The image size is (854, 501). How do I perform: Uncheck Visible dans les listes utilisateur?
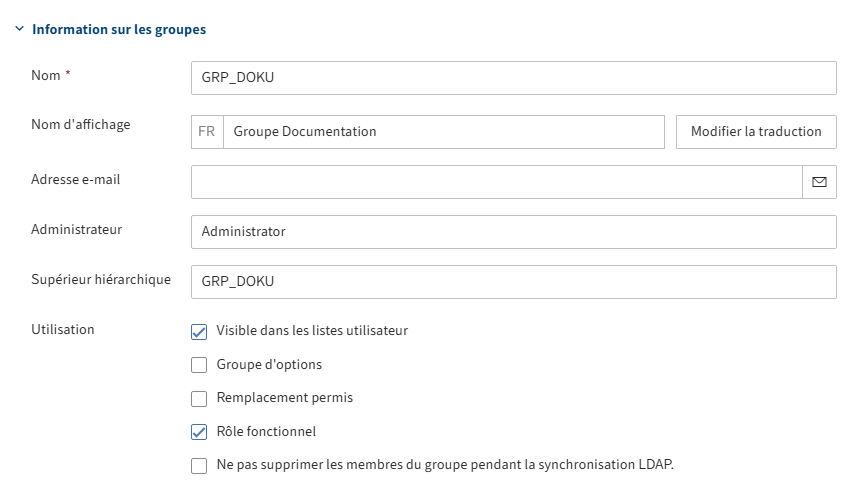pyautogui.click(x=199, y=331)
